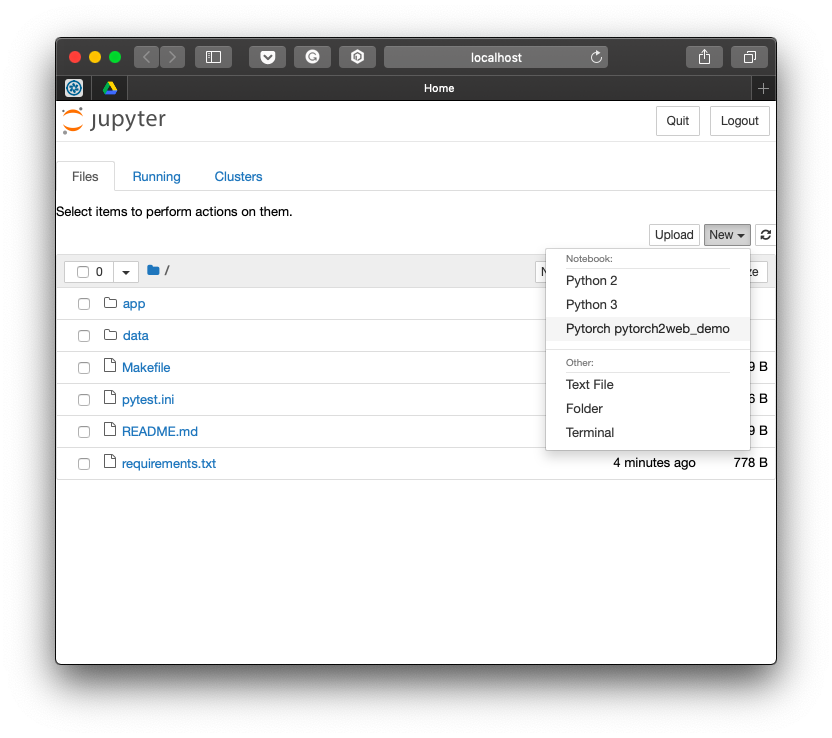832x738 pixels.
Task: Click the requirements.txt file icon
Action: tap(110, 462)
